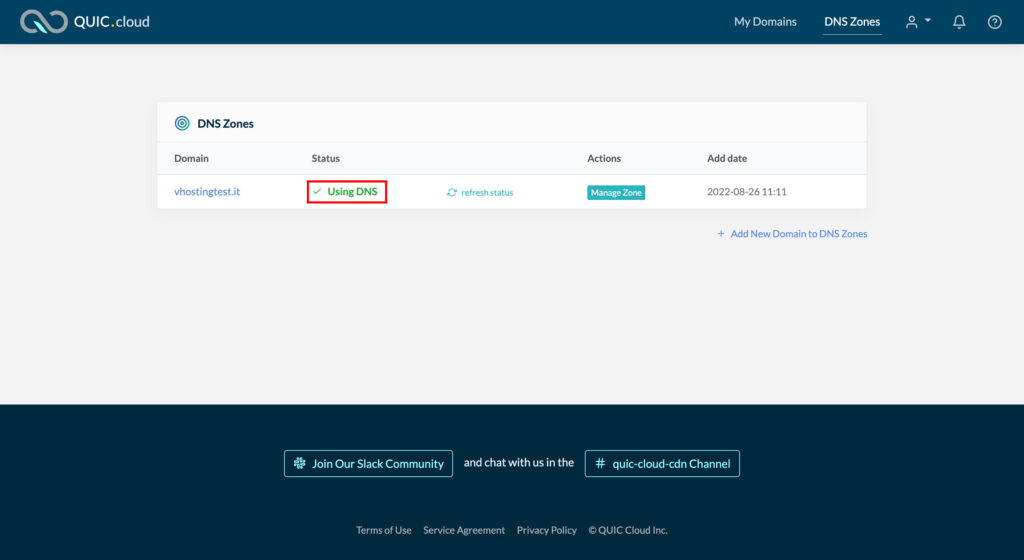1024x560 pixels.
Task: Click the refresh status icon
Action: click(x=451, y=193)
